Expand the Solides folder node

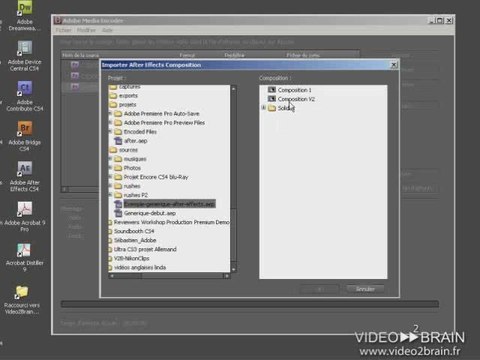(x=263, y=108)
